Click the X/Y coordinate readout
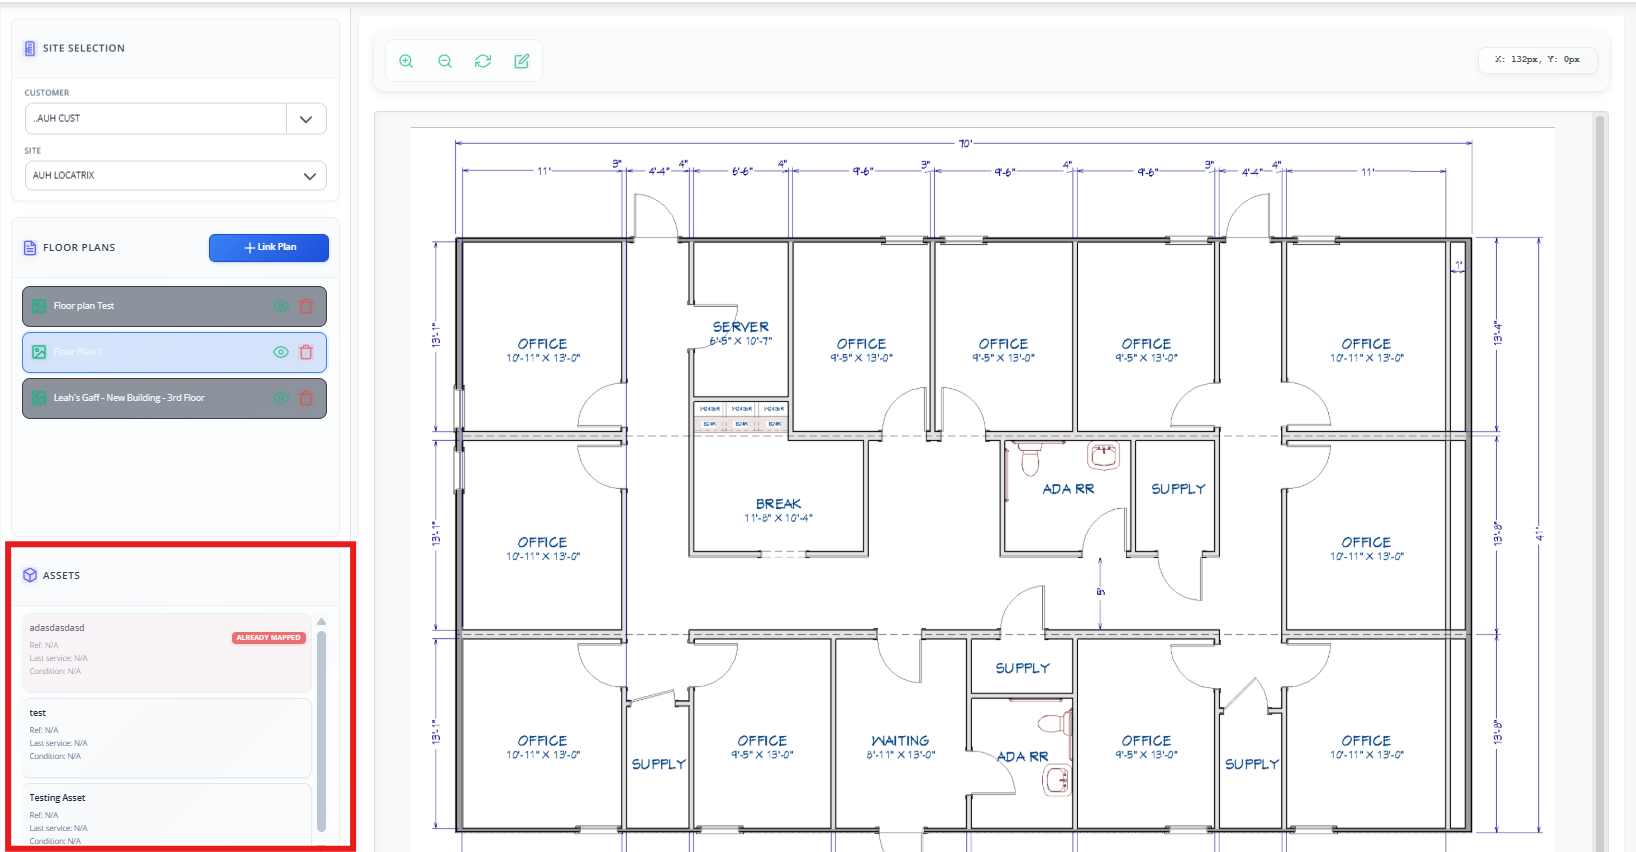The image size is (1636, 852). (x=1537, y=60)
